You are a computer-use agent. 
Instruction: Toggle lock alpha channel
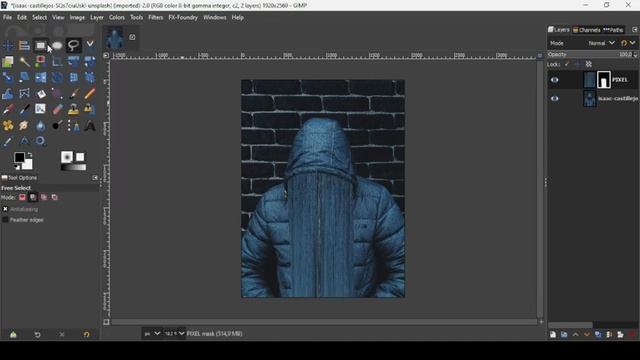589,64
